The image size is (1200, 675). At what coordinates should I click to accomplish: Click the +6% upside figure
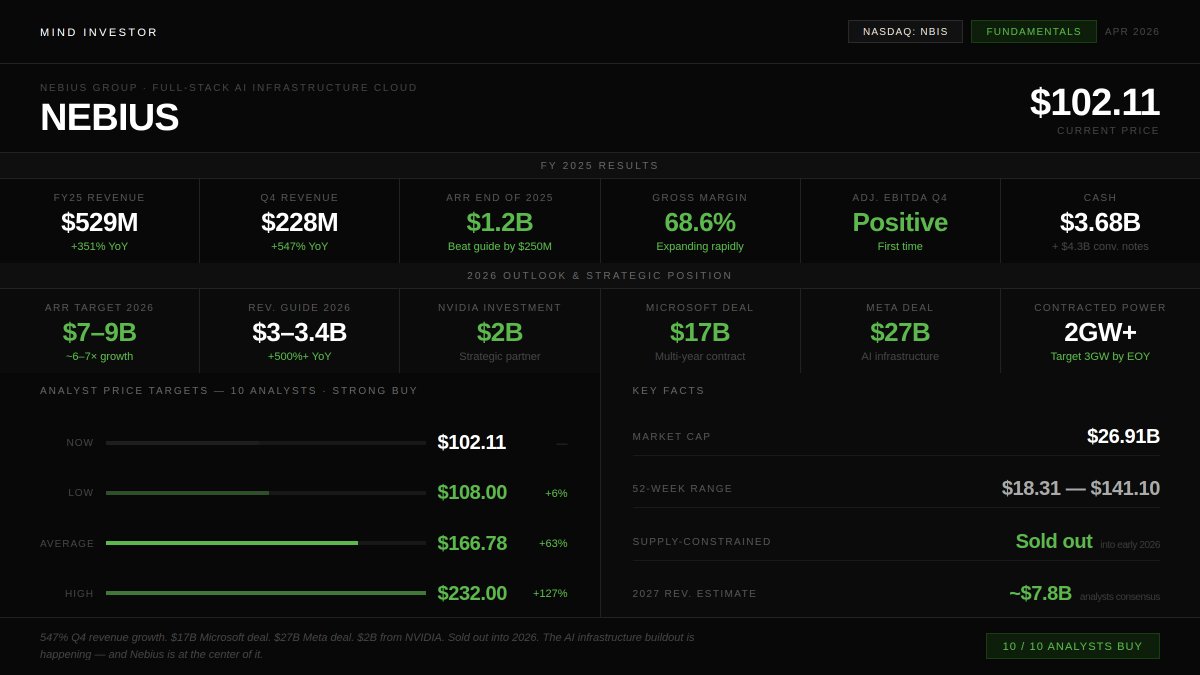(x=556, y=493)
